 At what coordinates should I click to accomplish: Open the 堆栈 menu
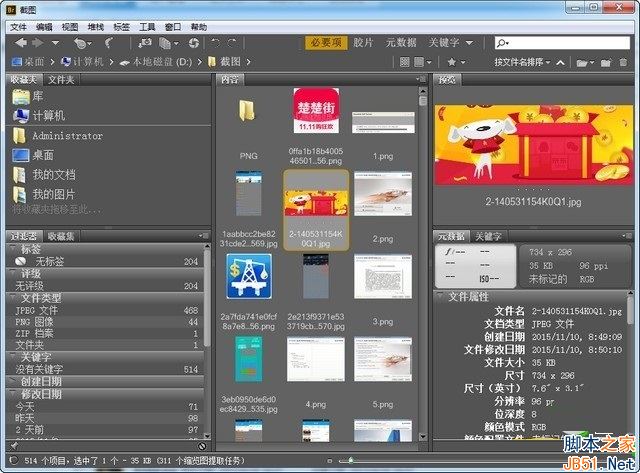pos(96,27)
